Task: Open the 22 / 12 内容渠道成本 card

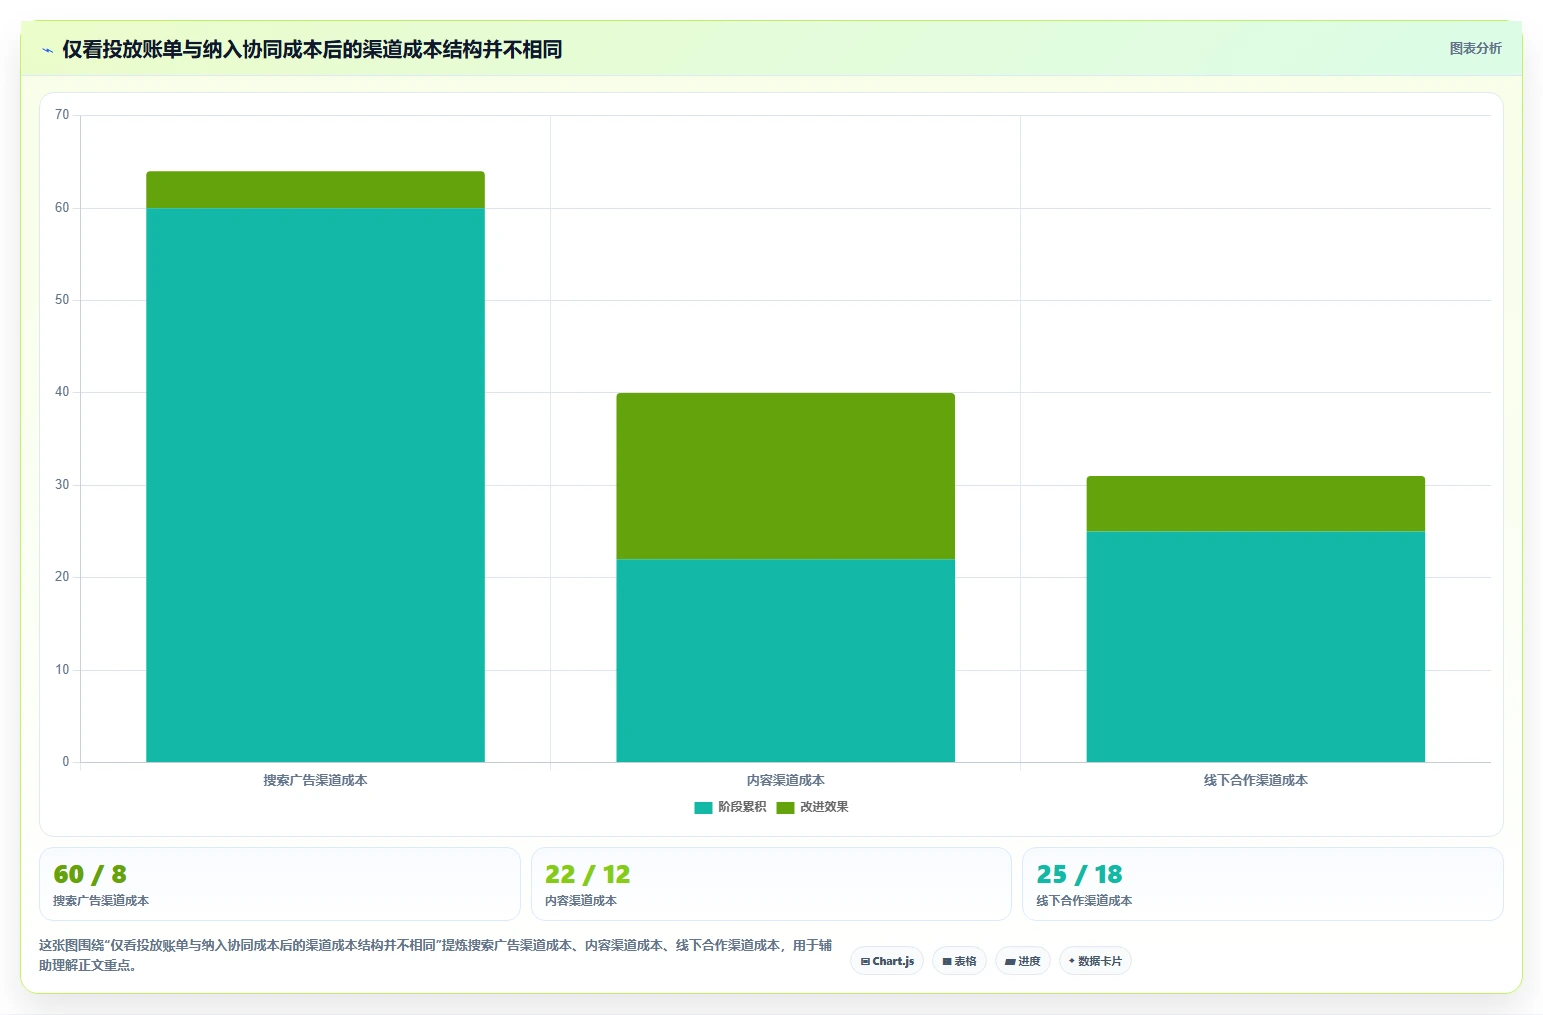Action: (771, 884)
